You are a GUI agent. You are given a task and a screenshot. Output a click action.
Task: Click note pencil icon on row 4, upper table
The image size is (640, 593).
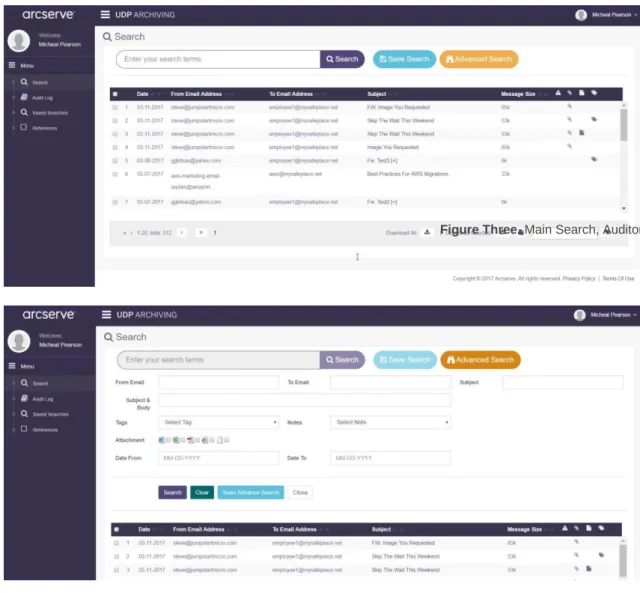point(569,146)
